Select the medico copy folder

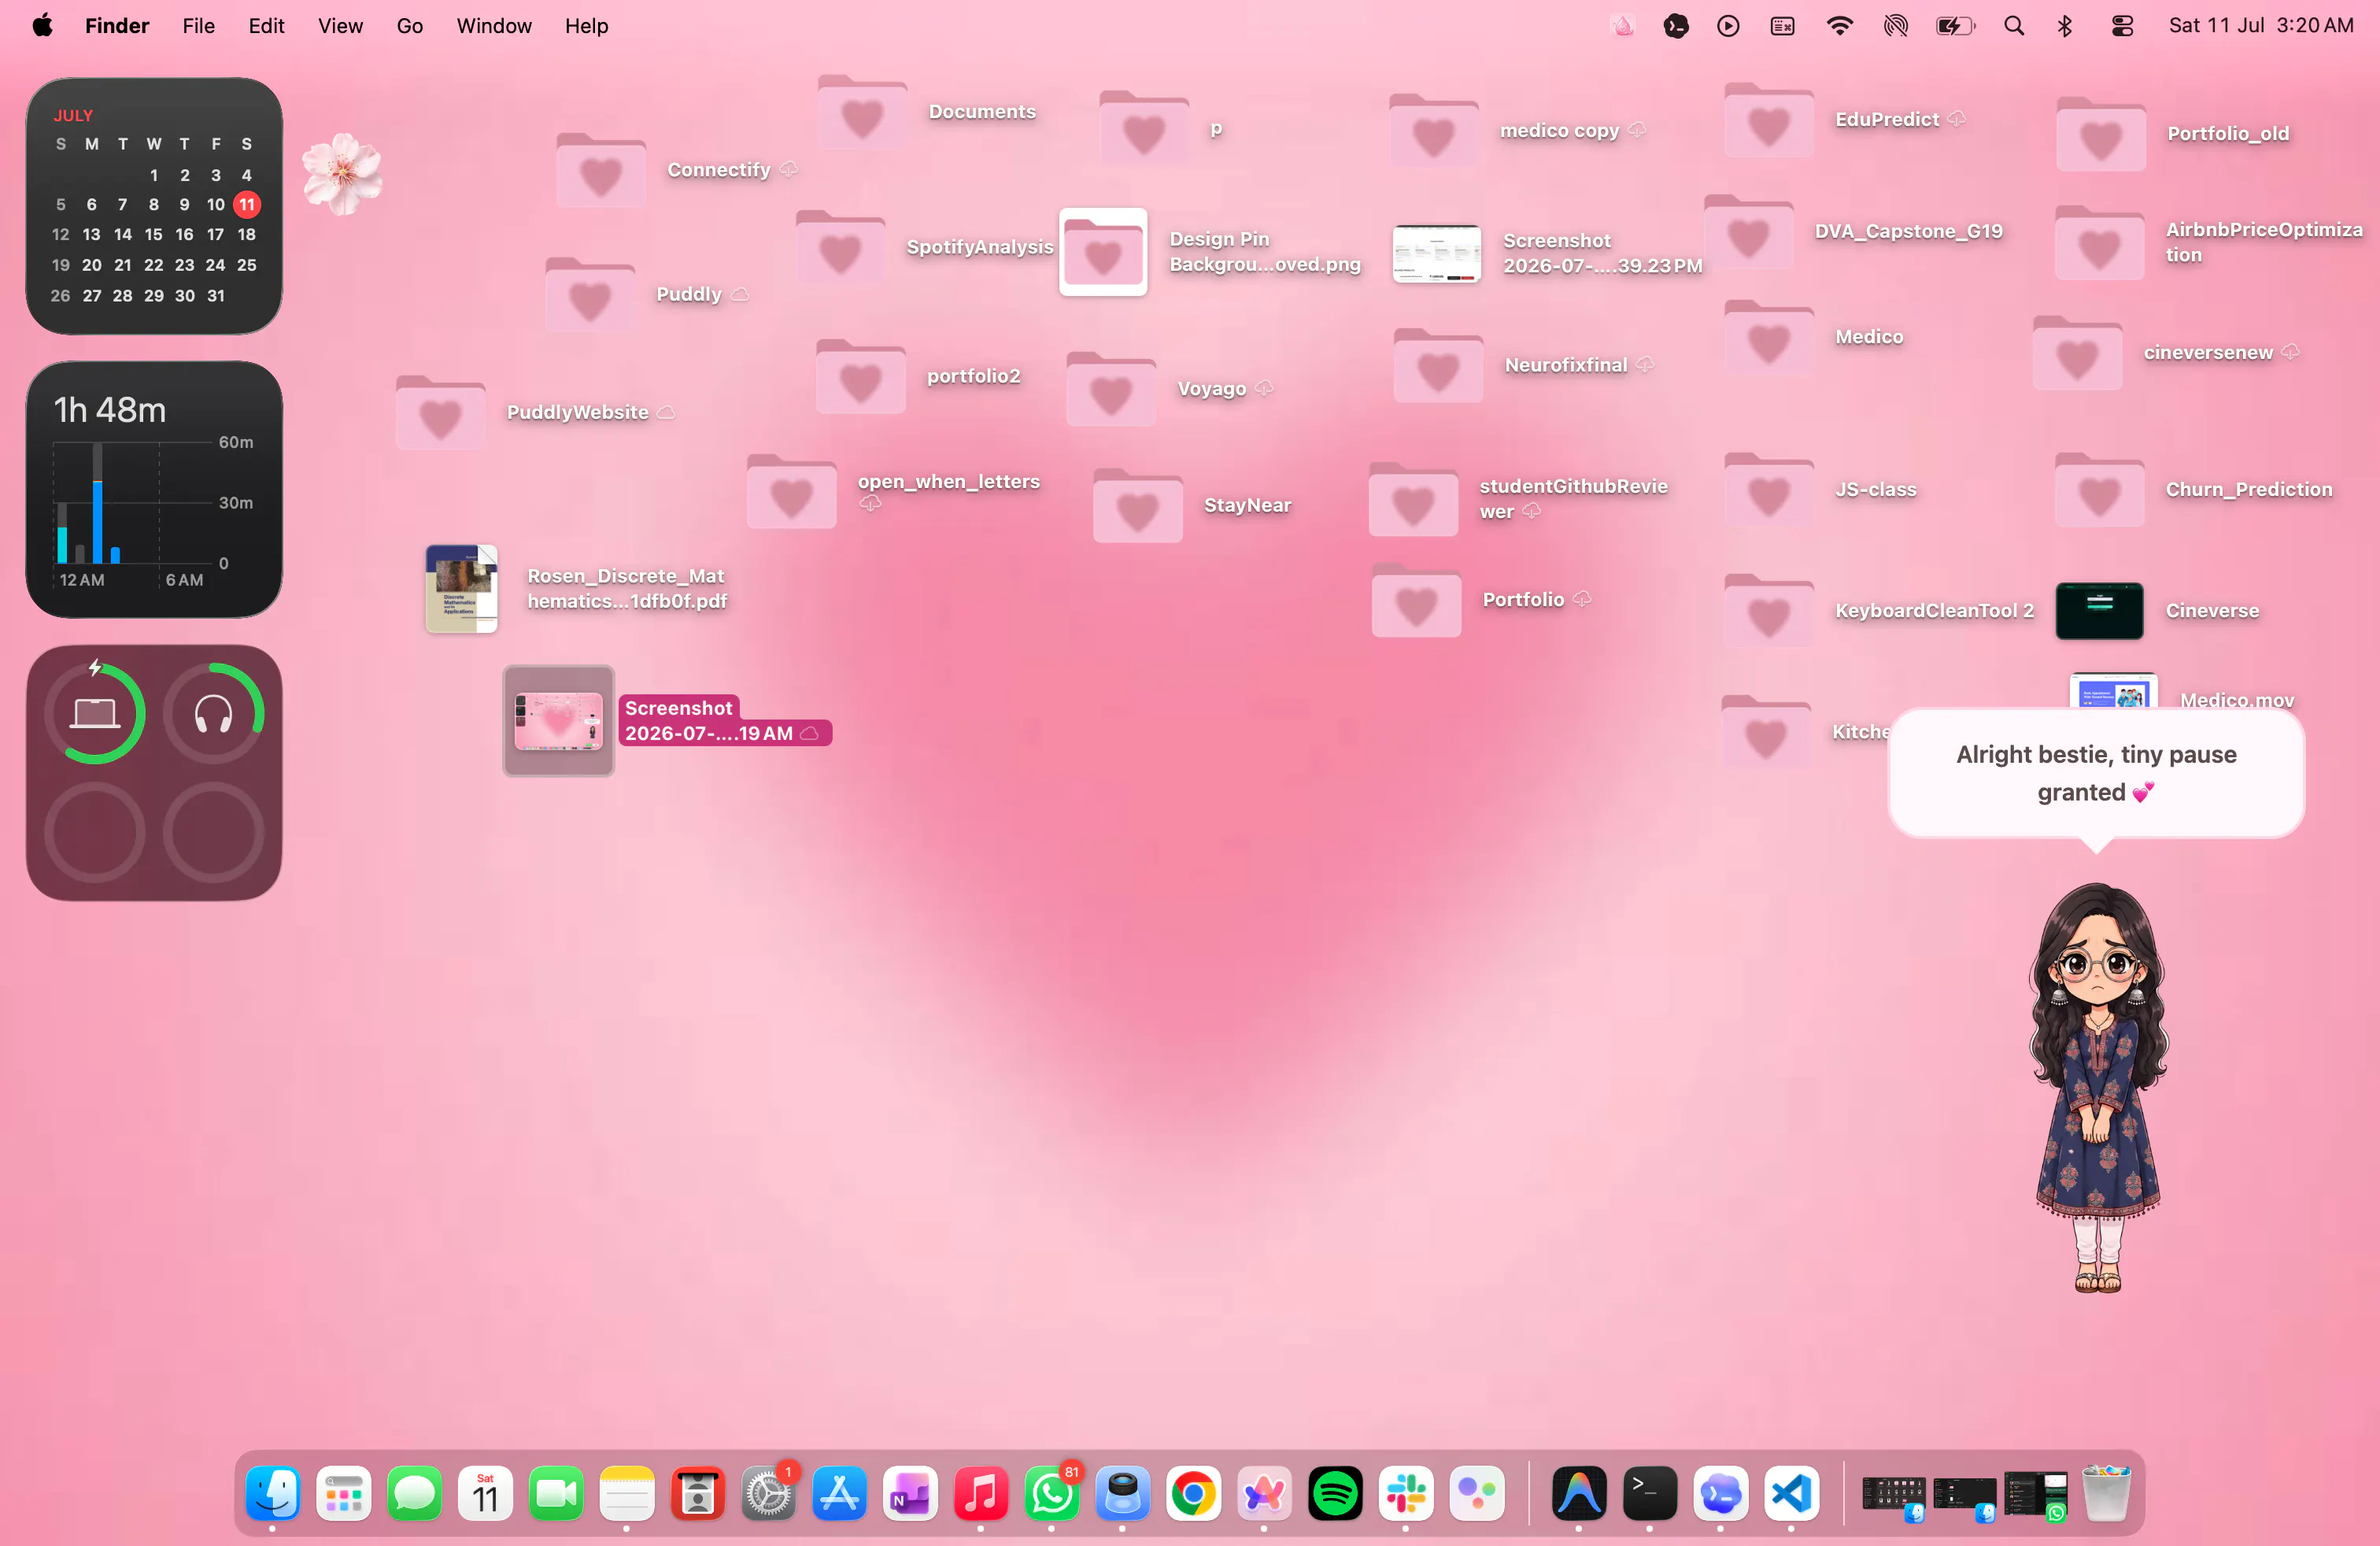point(1434,131)
